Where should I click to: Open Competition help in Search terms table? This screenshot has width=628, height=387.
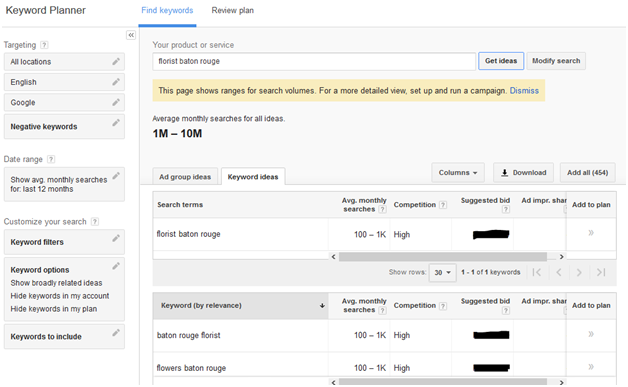(x=443, y=205)
